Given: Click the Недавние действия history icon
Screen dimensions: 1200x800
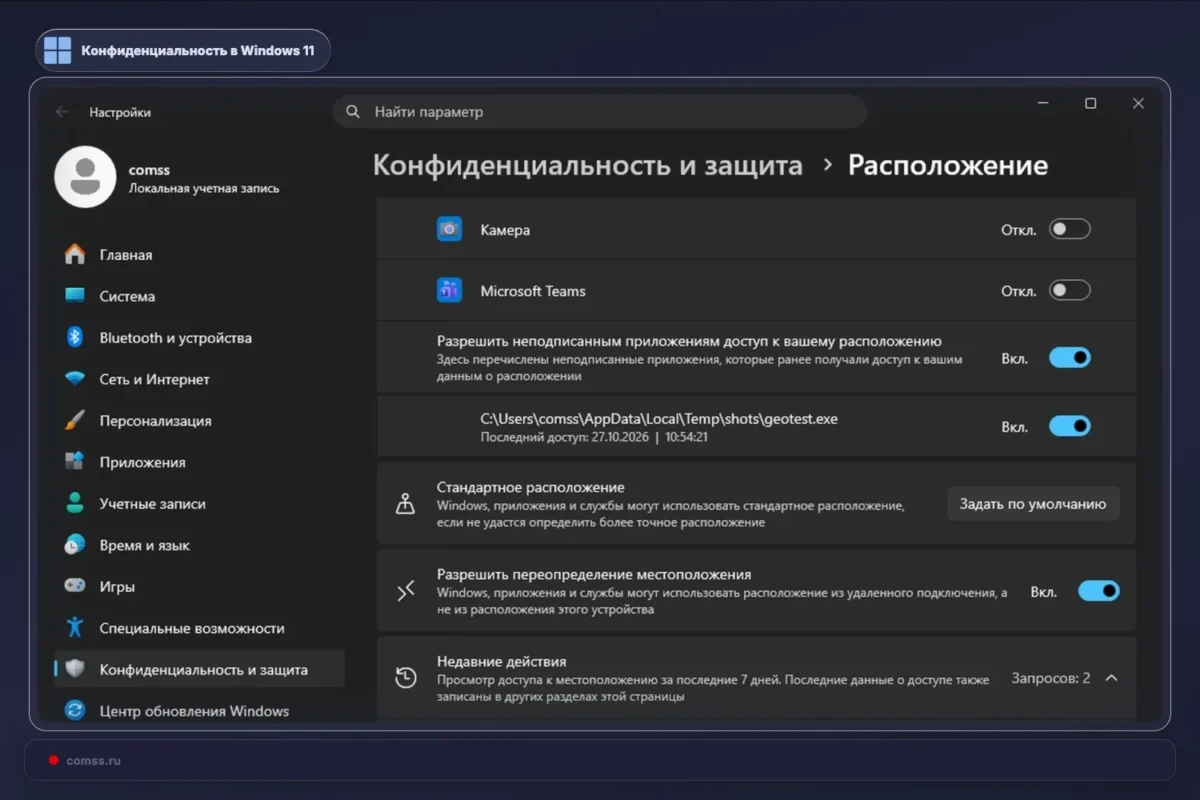Looking at the screenshot, I should point(405,677).
